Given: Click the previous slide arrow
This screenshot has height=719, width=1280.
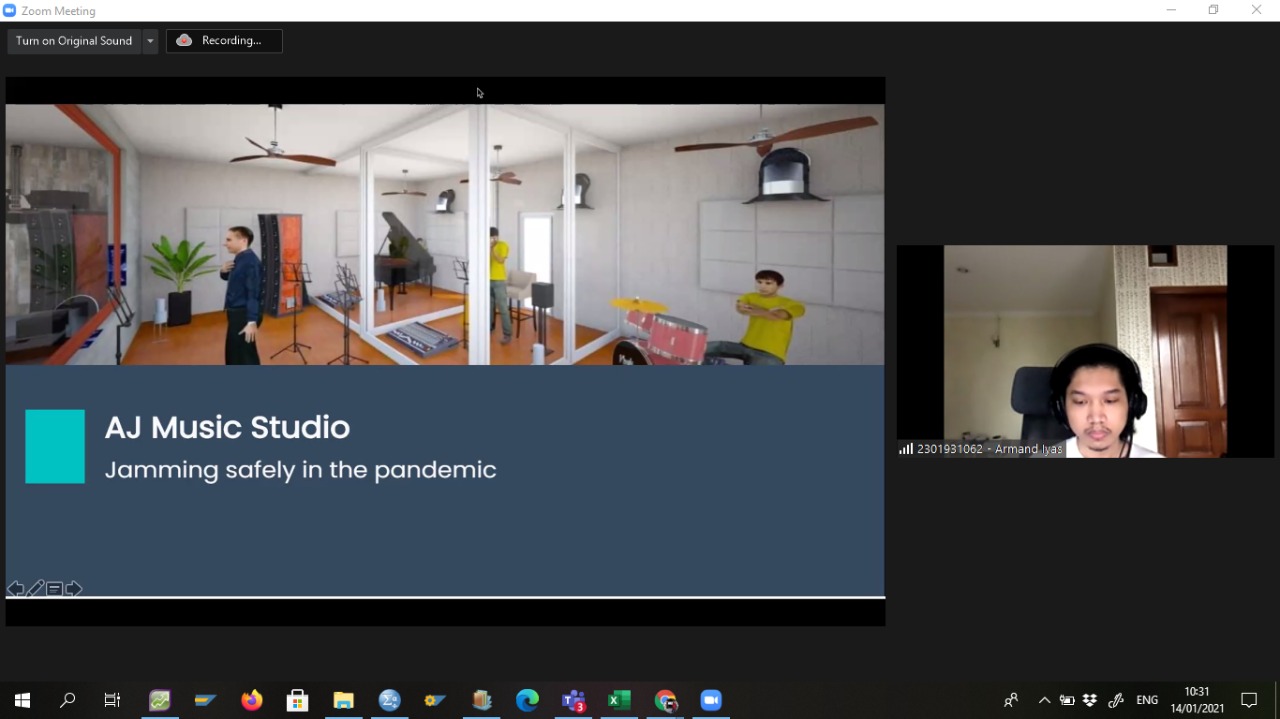Looking at the screenshot, I should pyautogui.click(x=15, y=589).
